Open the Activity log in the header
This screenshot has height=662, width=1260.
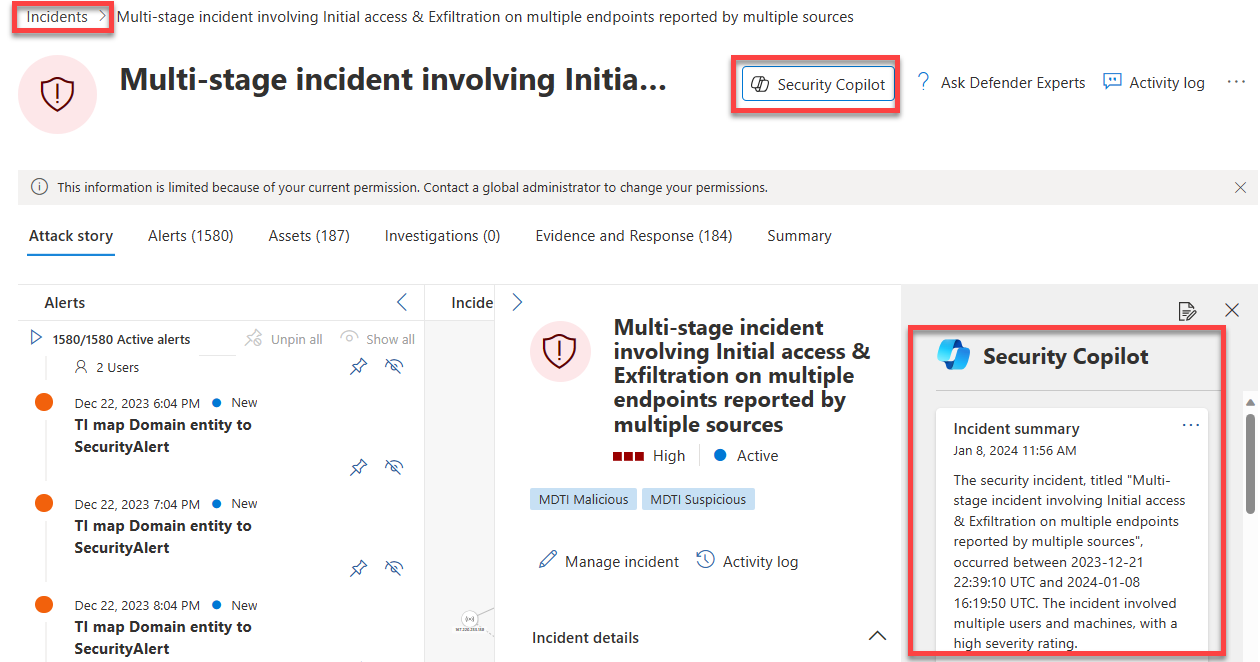(x=1153, y=83)
